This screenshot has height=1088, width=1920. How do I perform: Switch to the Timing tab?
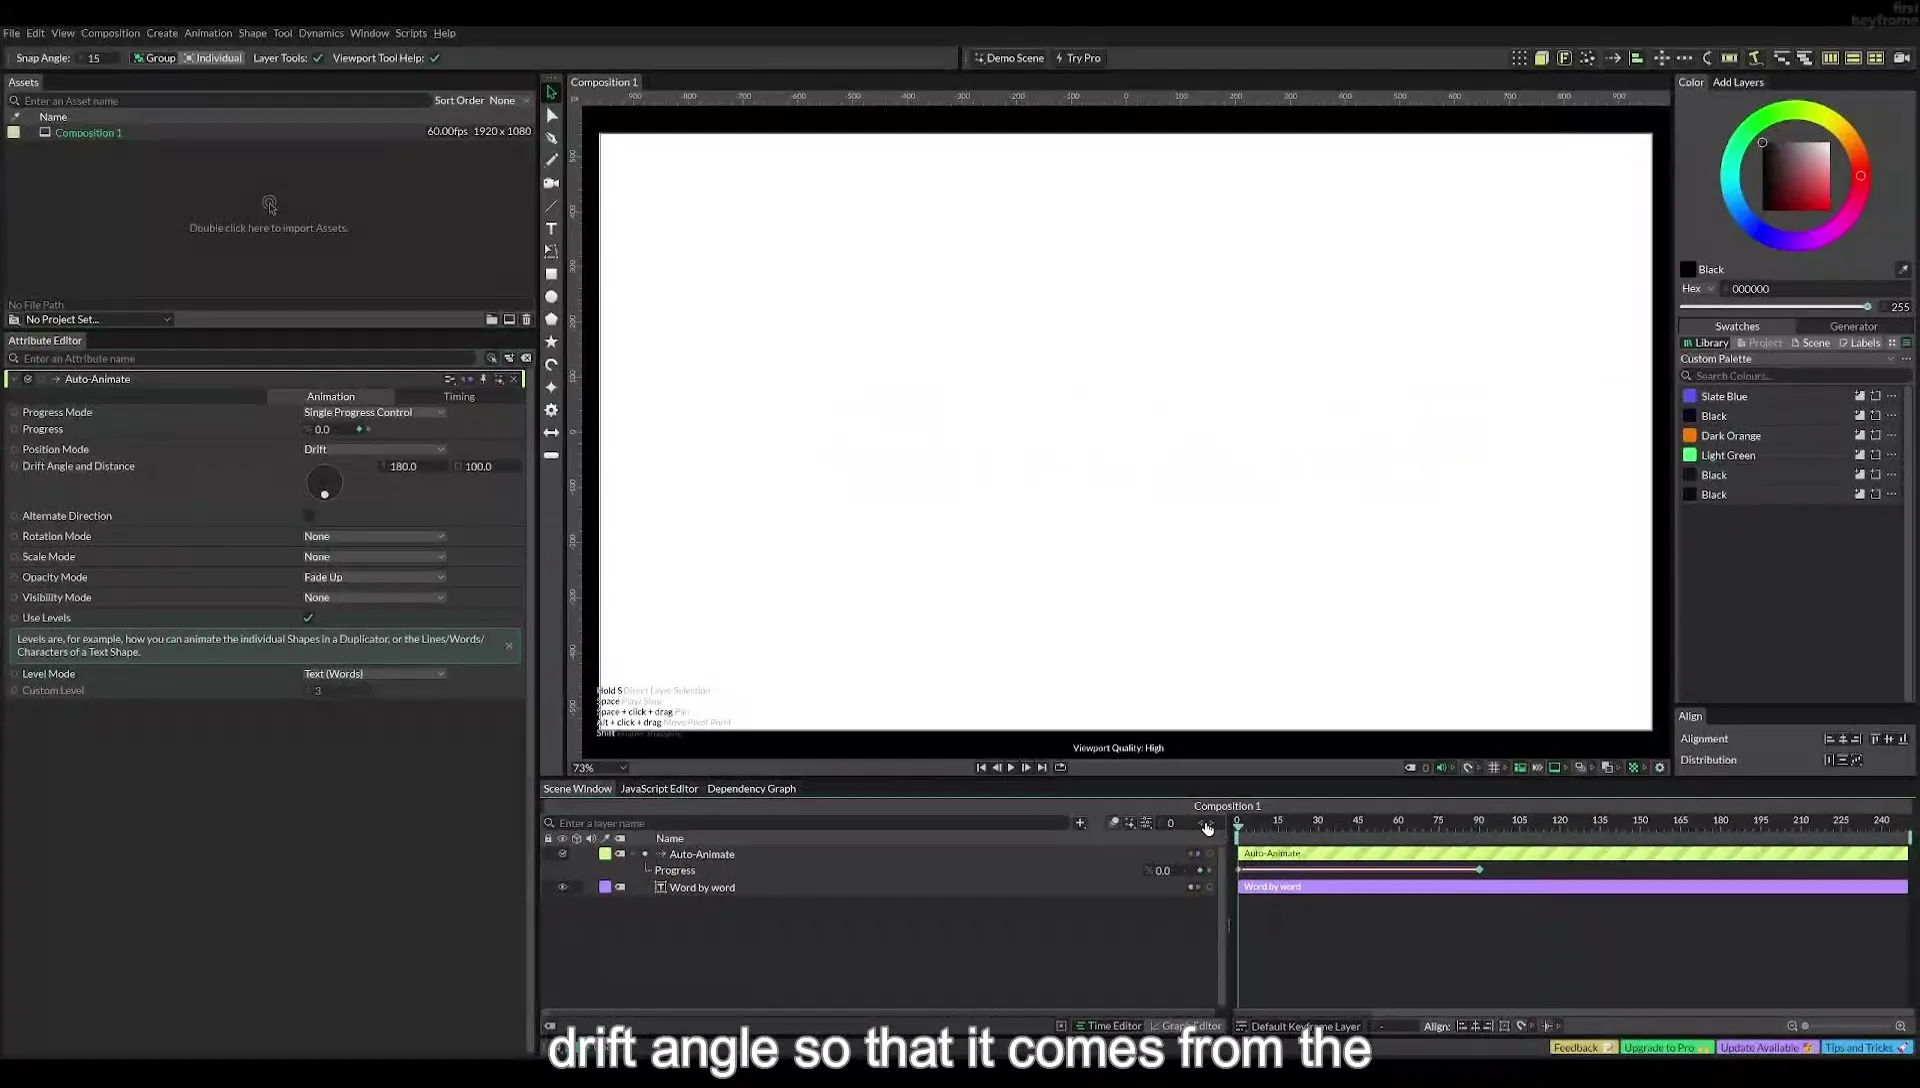[459, 397]
